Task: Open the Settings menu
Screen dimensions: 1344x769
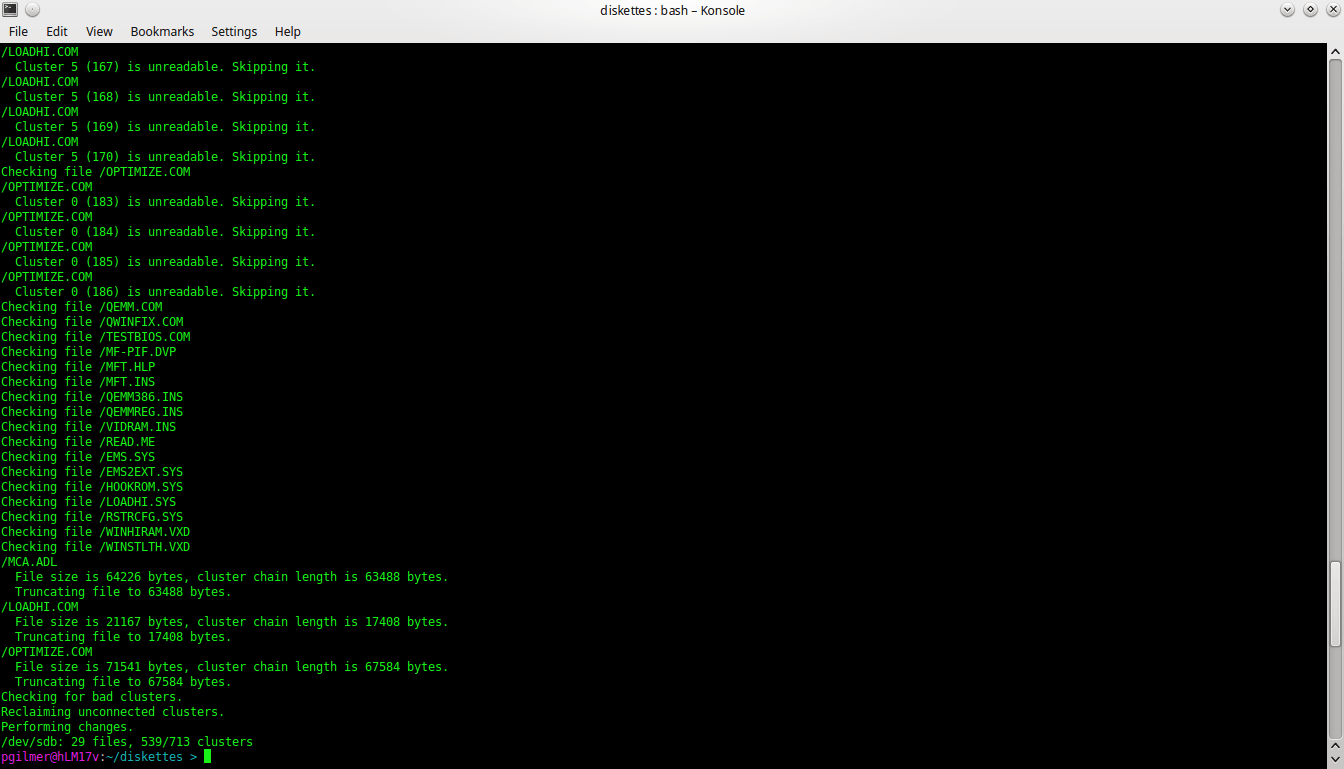Action: click(234, 32)
